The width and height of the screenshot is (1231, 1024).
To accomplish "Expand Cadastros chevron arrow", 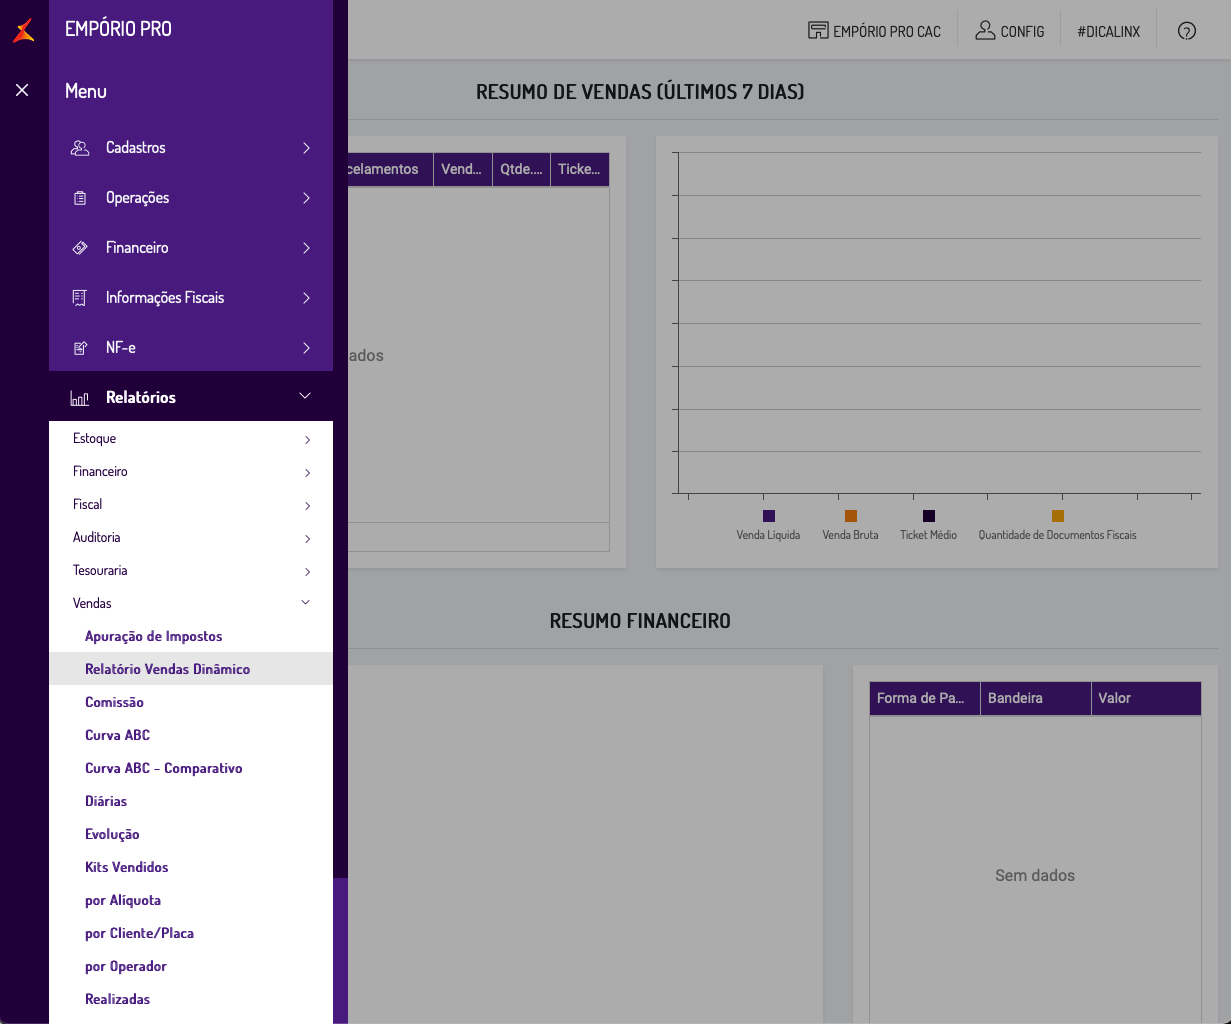I will (306, 148).
